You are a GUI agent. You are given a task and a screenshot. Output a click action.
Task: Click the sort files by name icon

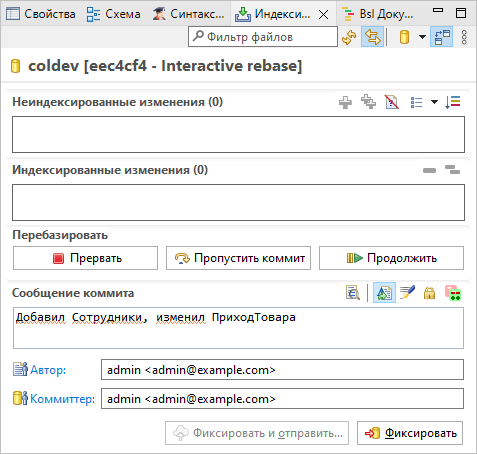click(x=453, y=102)
